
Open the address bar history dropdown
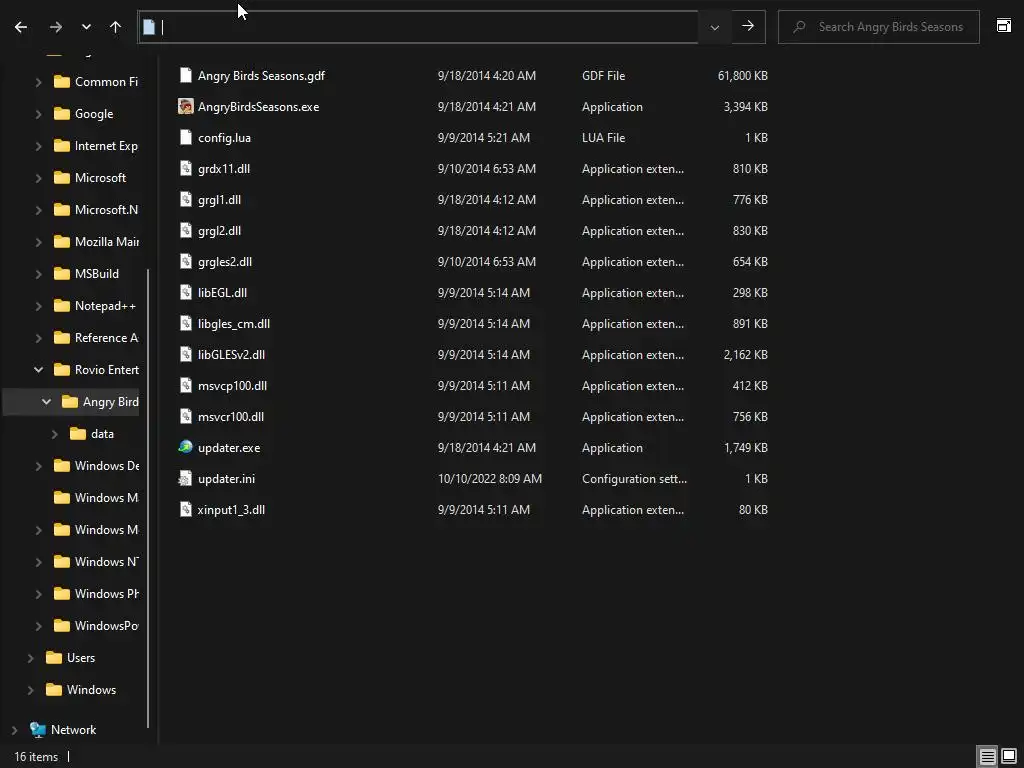[x=714, y=27]
